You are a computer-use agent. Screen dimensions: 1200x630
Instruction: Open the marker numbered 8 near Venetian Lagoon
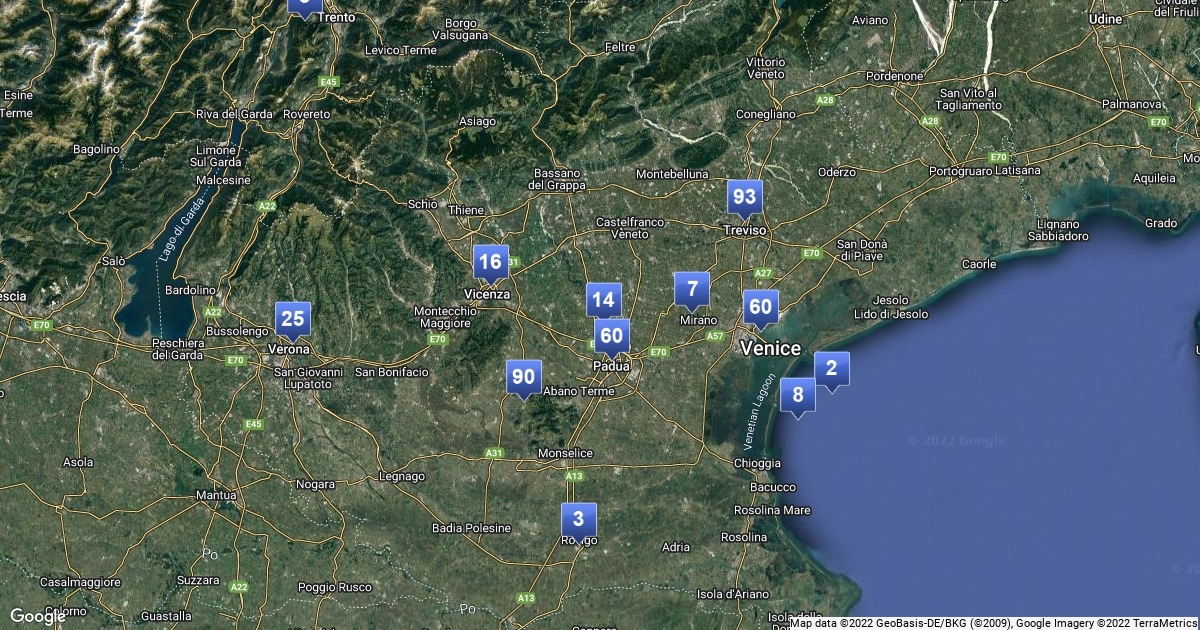[797, 395]
